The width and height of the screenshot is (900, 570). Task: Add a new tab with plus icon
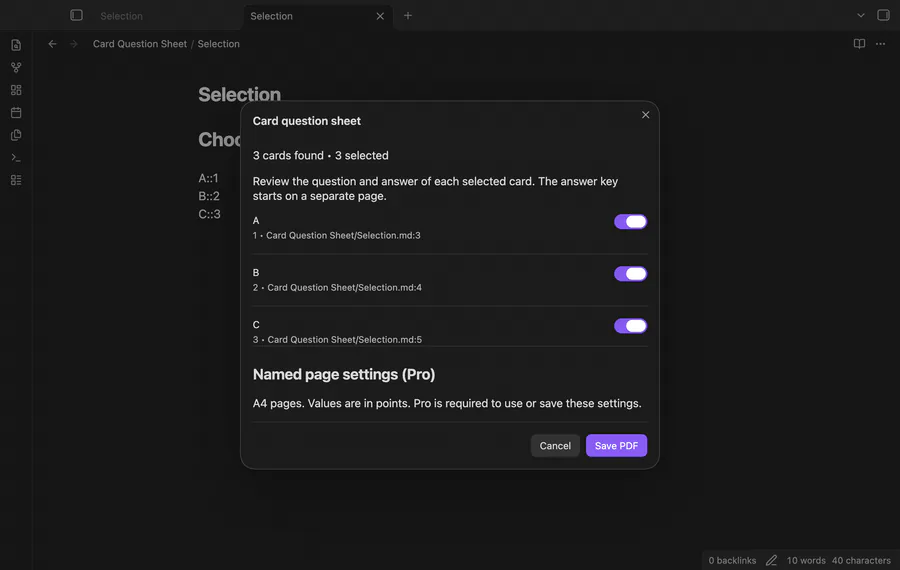coord(408,15)
